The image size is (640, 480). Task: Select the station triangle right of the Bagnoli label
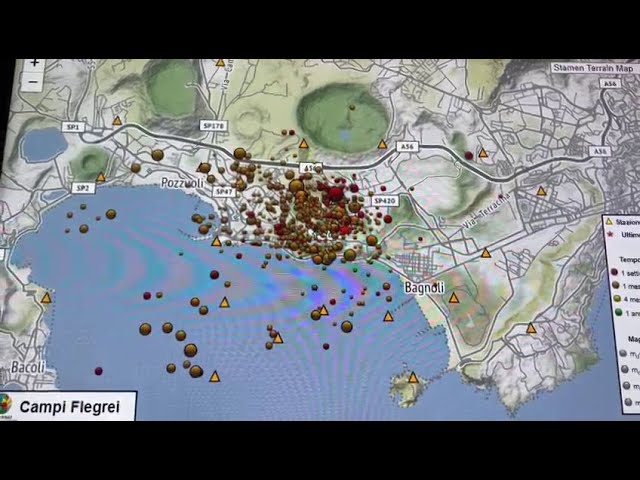tap(453, 298)
